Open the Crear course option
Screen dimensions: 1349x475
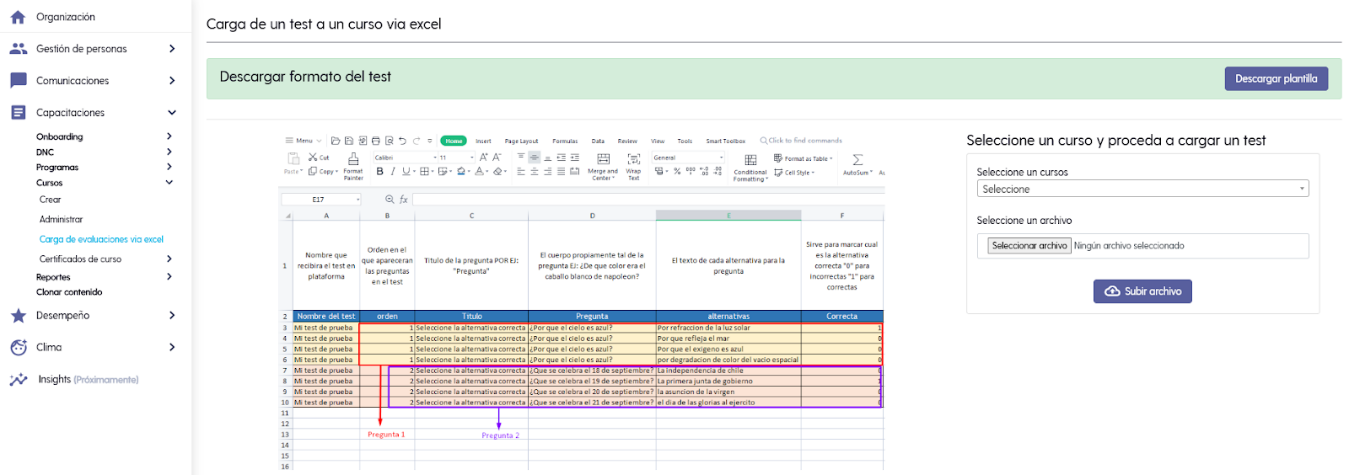[x=50, y=200]
